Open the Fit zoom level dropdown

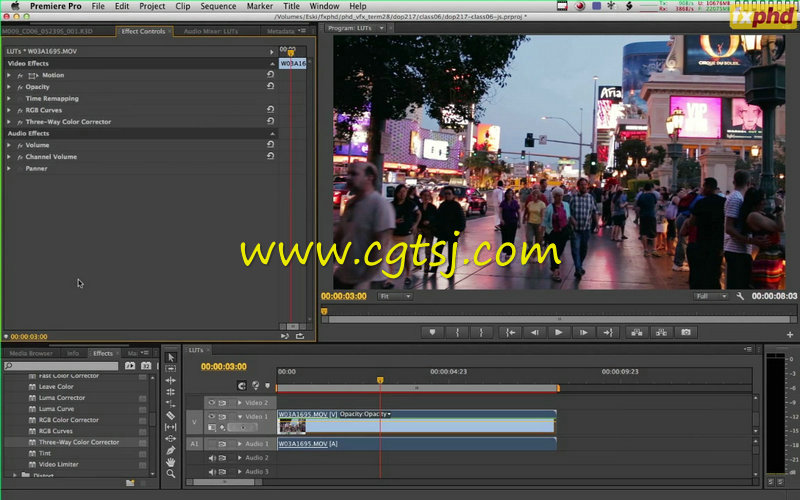click(x=395, y=296)
